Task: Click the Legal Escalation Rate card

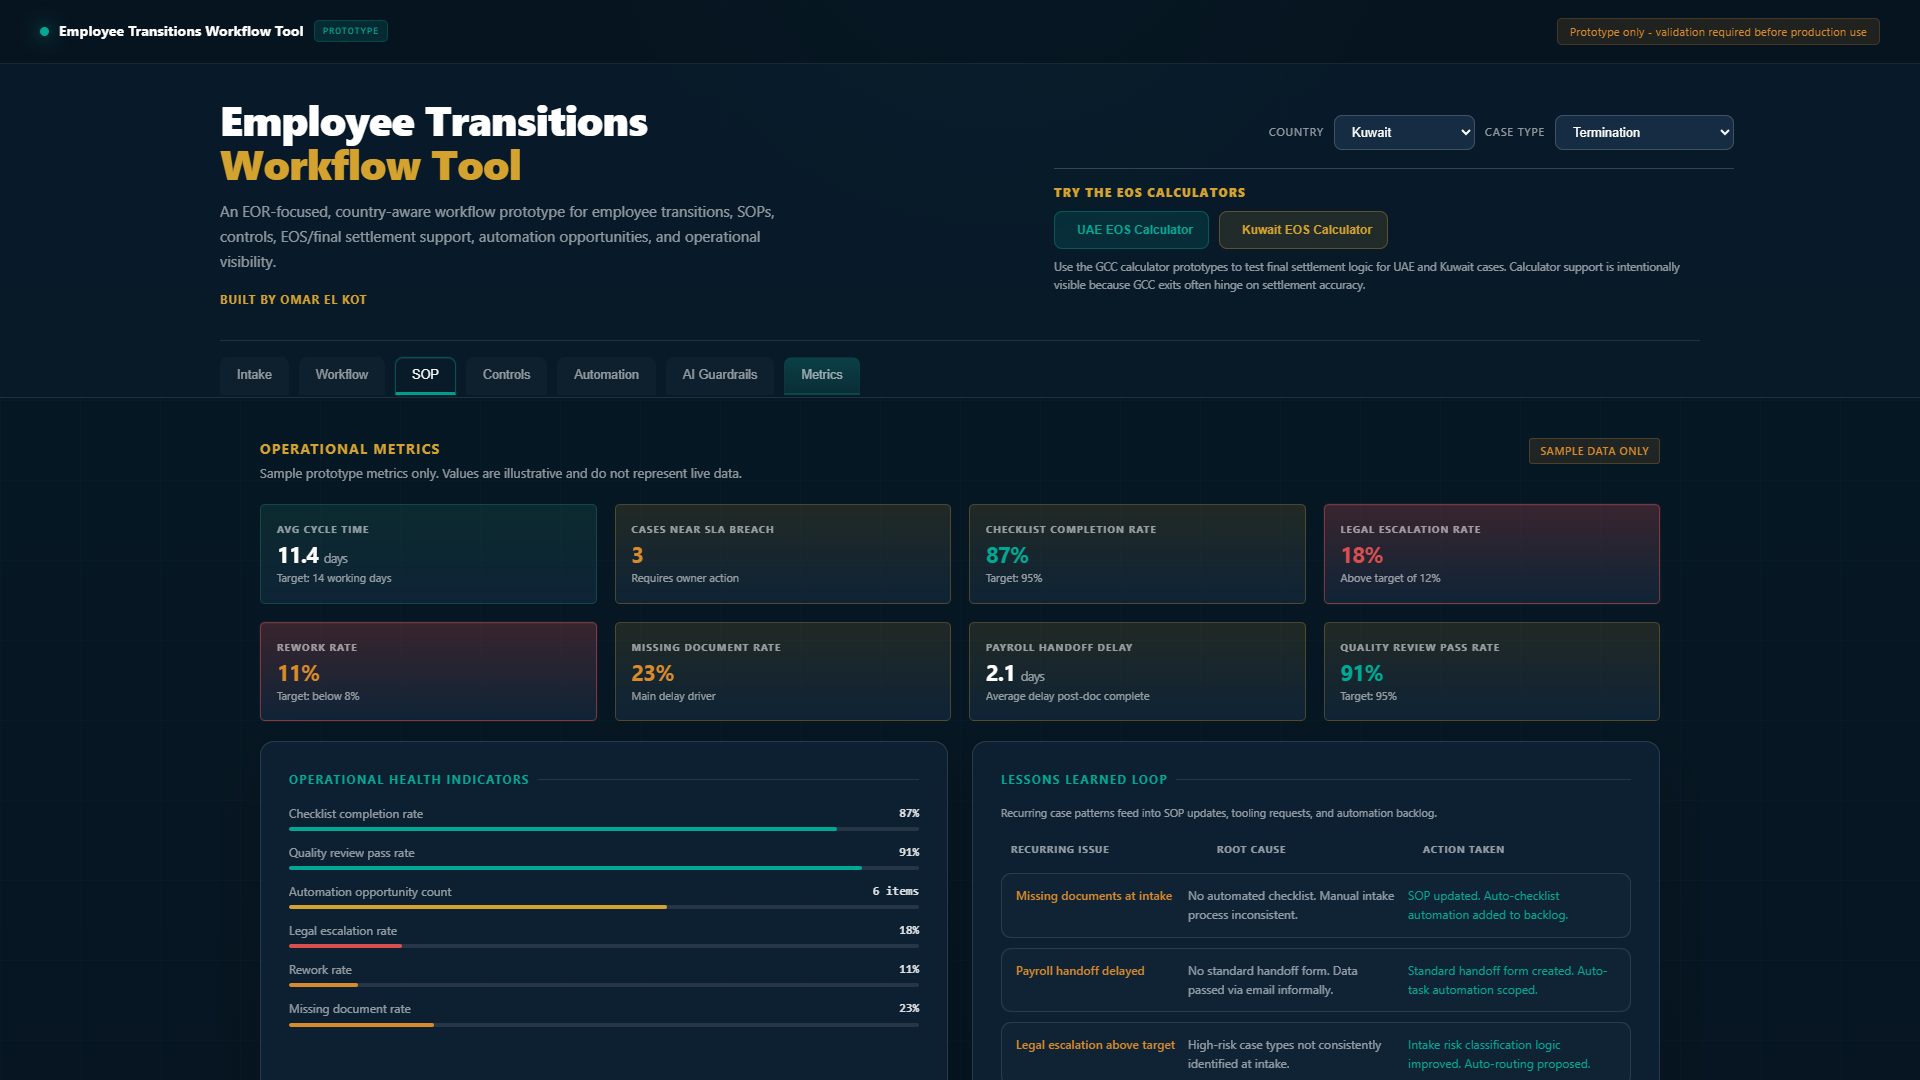Action: click(1492, 554)
